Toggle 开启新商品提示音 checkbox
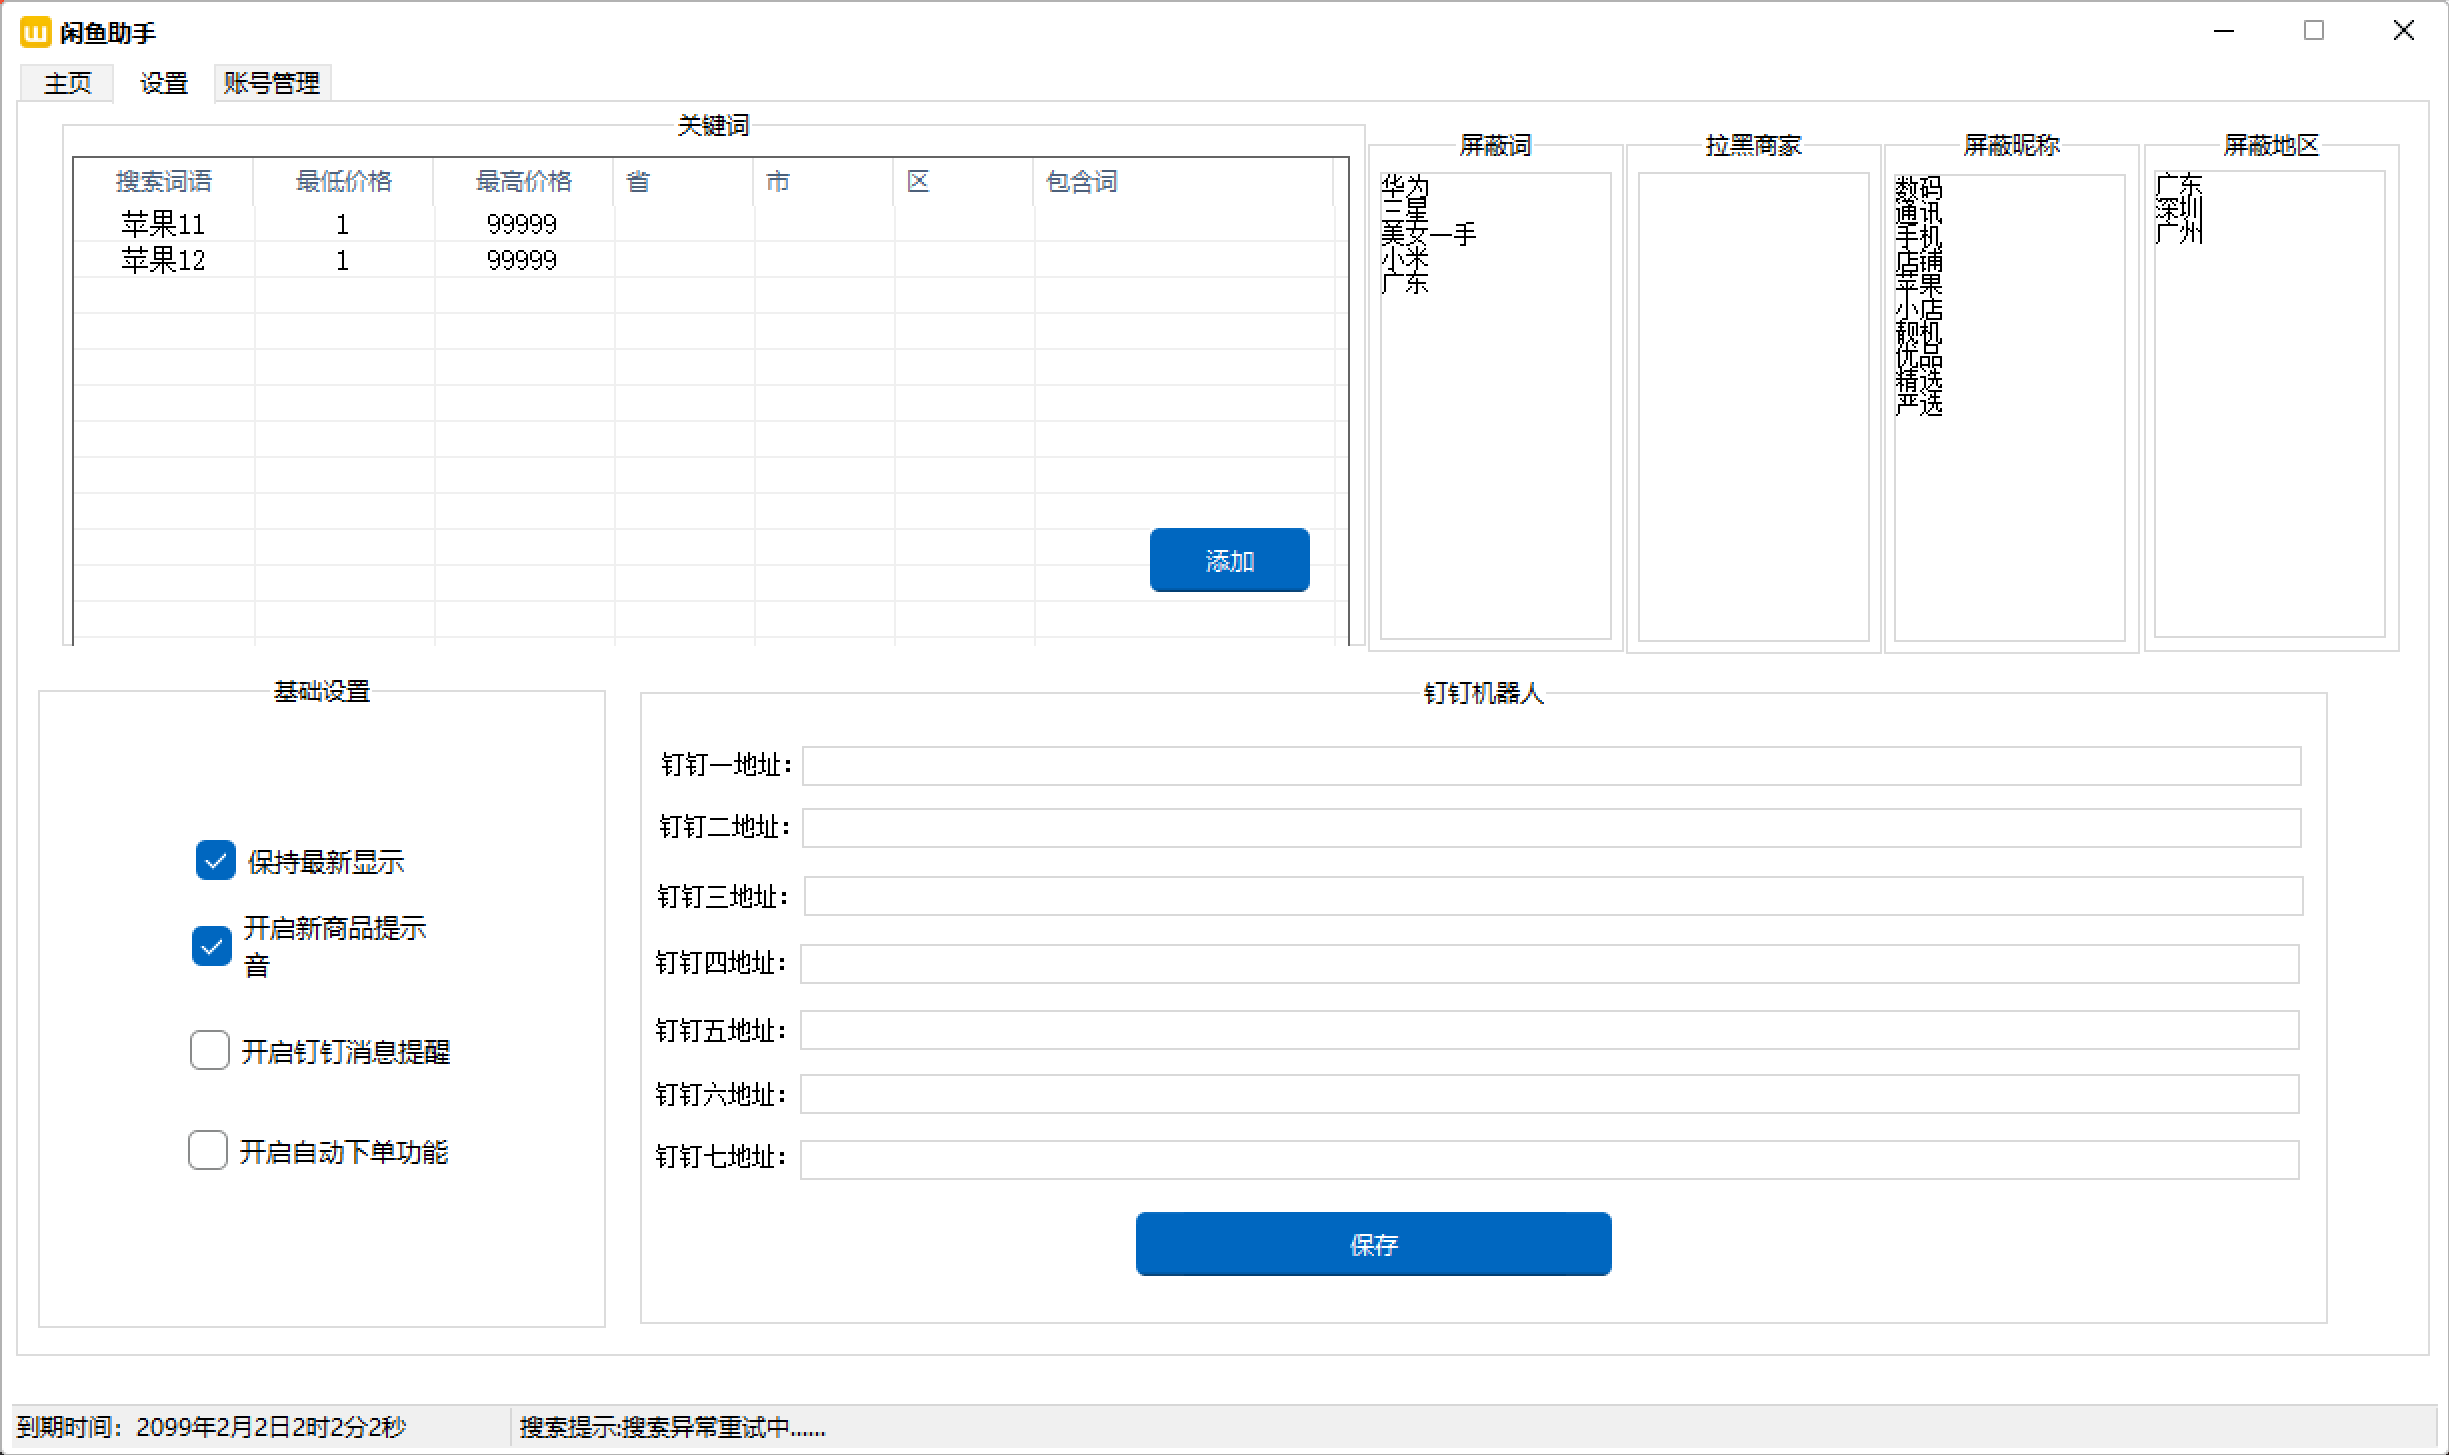2449x1455 pixels. (212, 946)
